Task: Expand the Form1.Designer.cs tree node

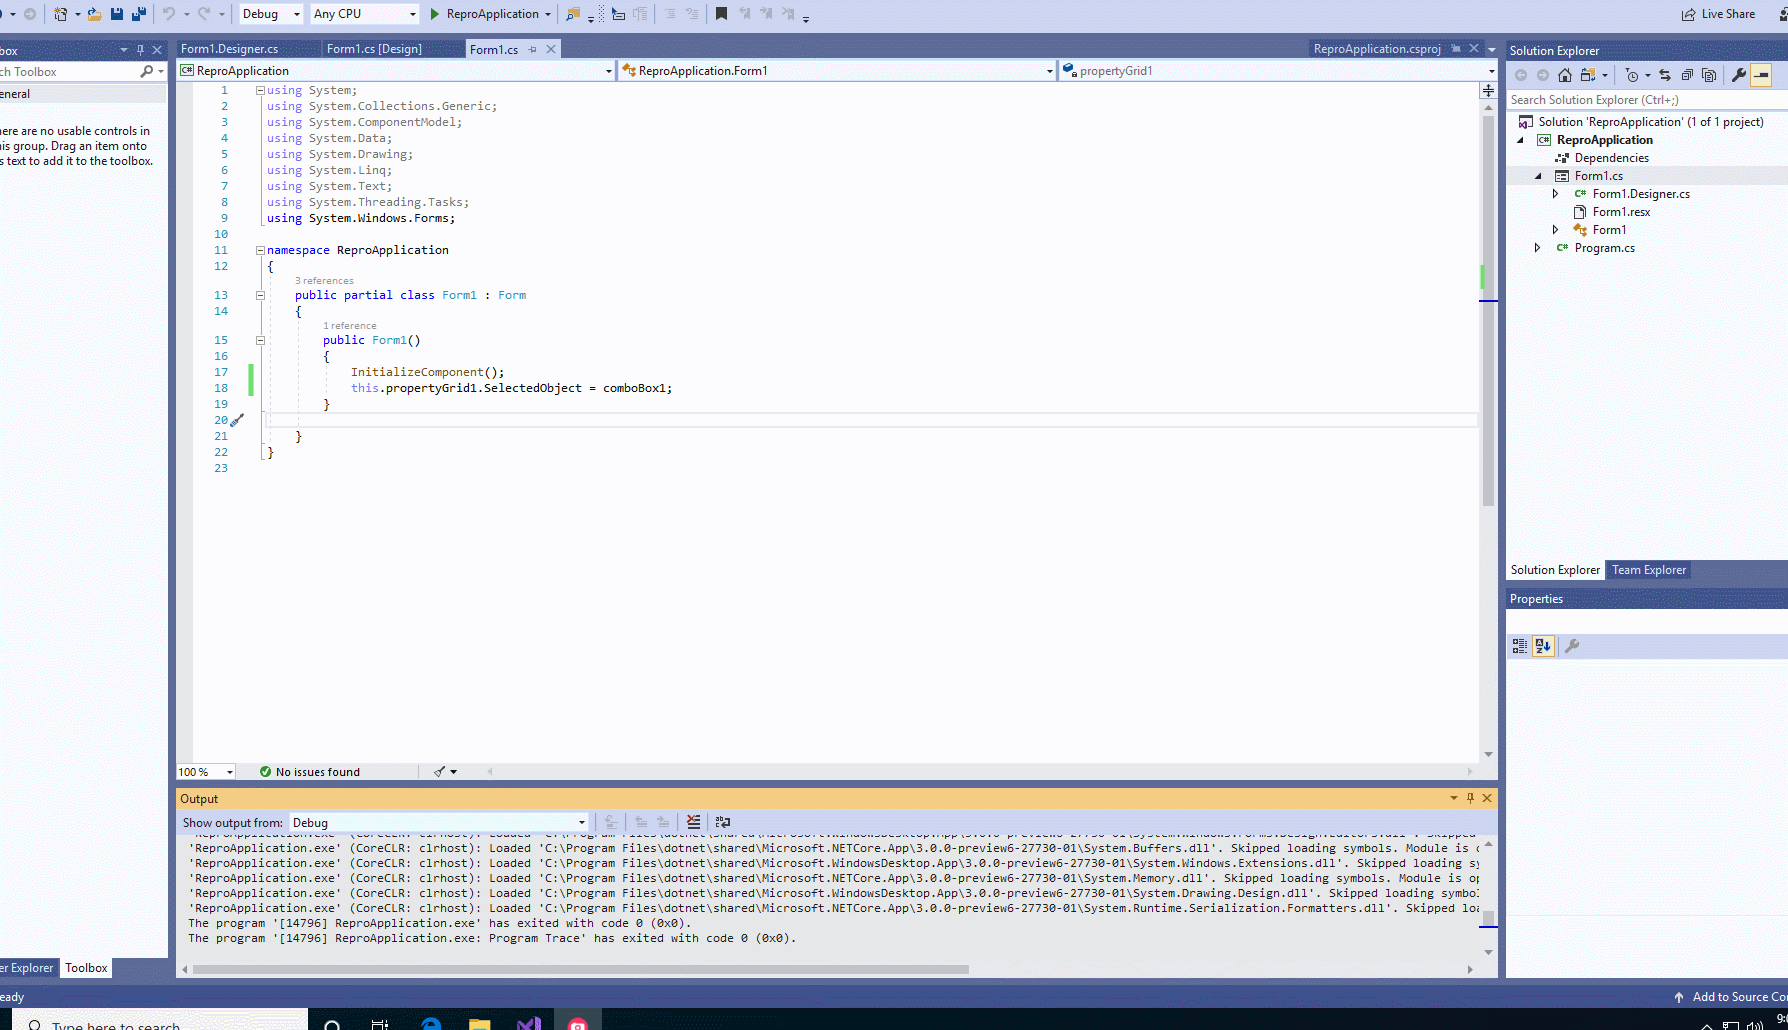Action: point(1556,194)
